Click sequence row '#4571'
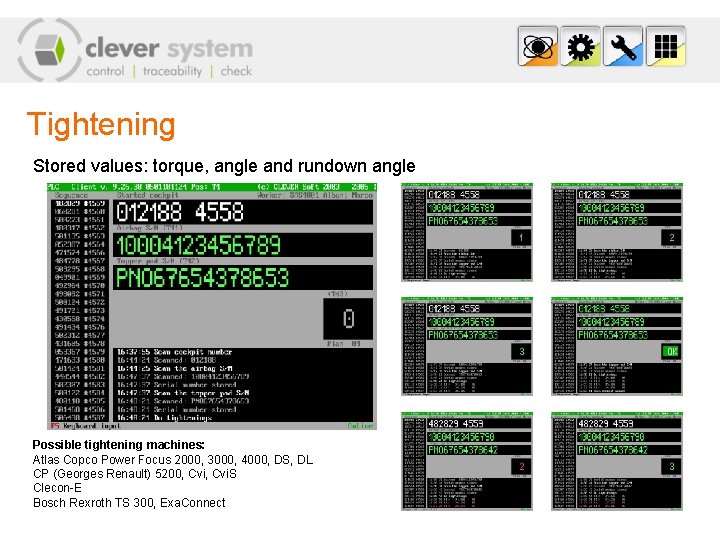Image resolution: width=720 pixels, height=540 pixels. coord(80,294)
